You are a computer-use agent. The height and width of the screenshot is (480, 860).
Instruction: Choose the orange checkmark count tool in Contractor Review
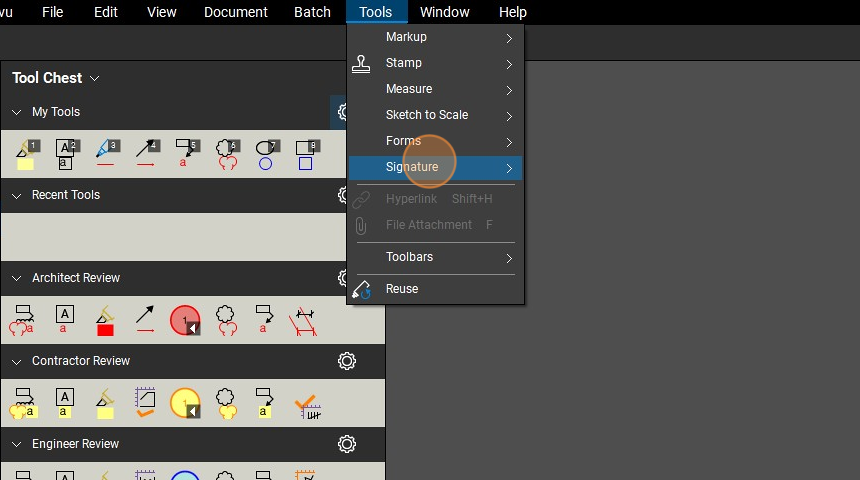pos(307,403)
